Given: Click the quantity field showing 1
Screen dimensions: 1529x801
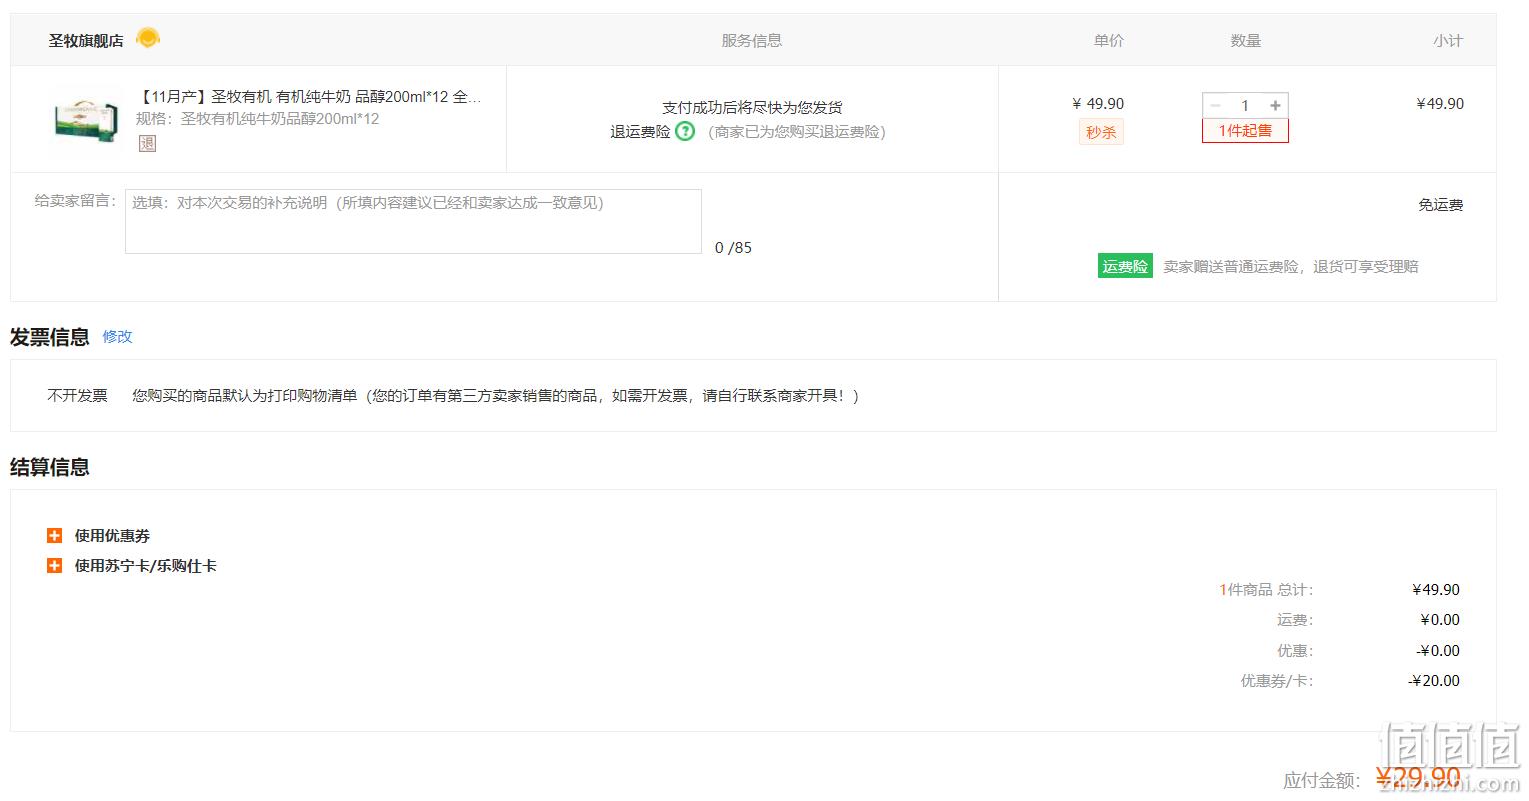Looking at the screenshot, I should [x=1245, y=105].
